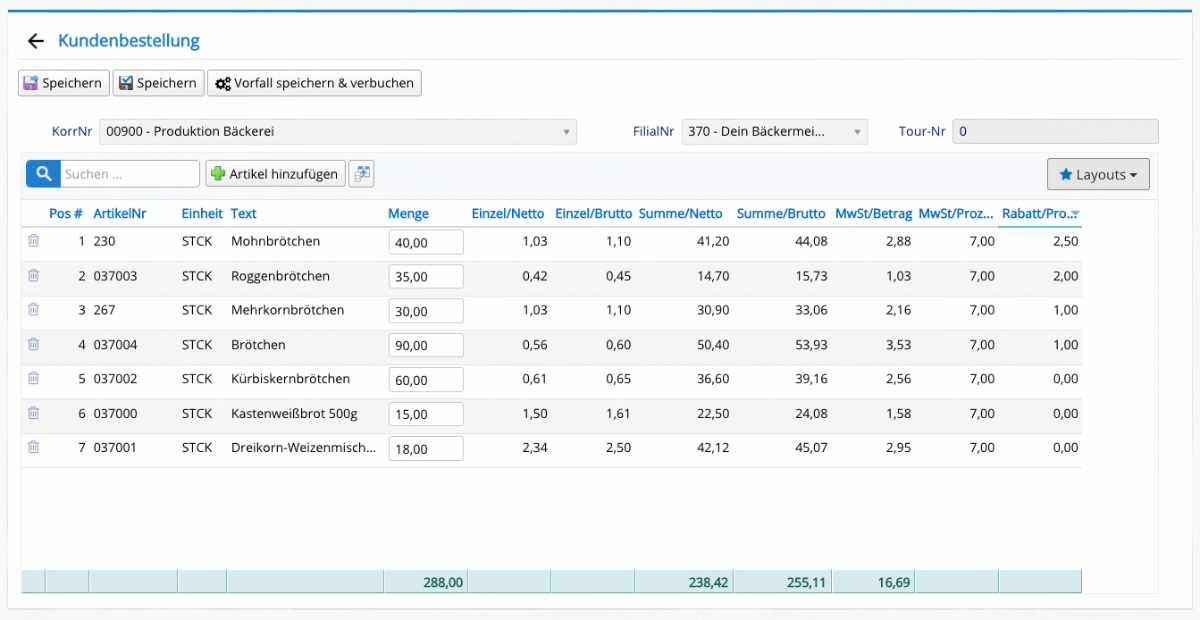Remove Mehrkornbrötchen using its trash icon
Screen dimensions: 1200x620
(x=33, y=310)
